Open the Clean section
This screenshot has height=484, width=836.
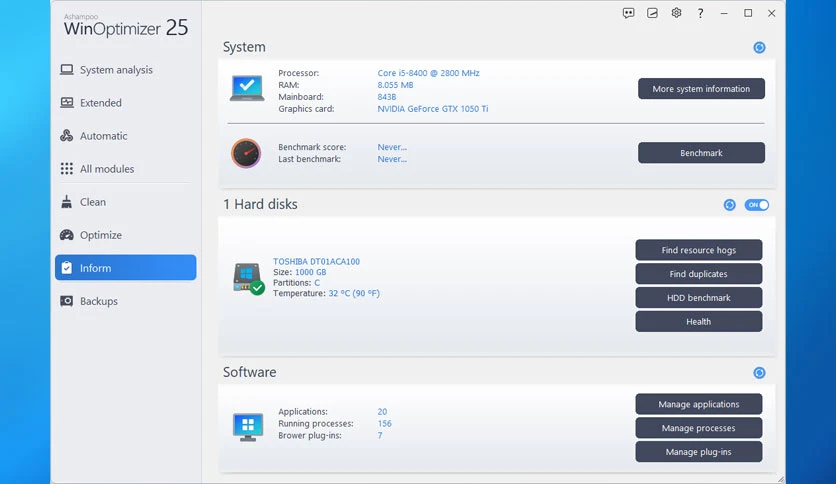pyautogui.click(x=125, y=202)
